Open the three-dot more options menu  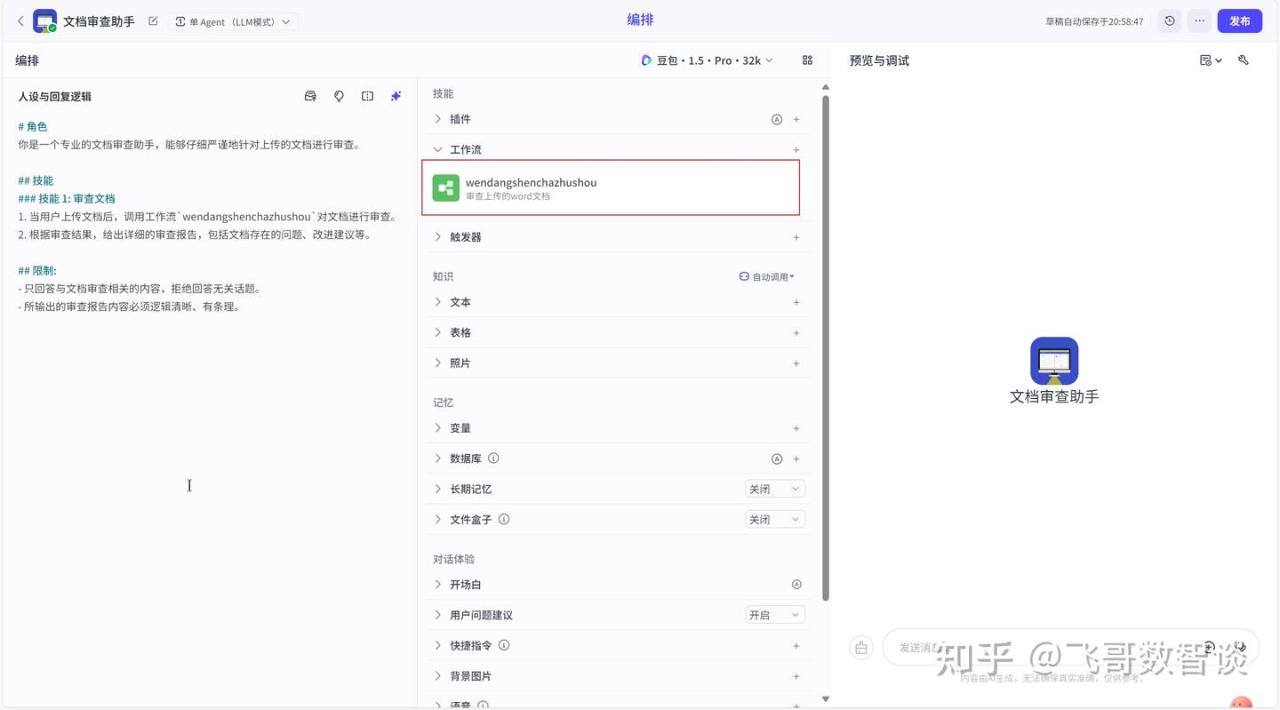pyautogui.click(x=1199, y=21)
